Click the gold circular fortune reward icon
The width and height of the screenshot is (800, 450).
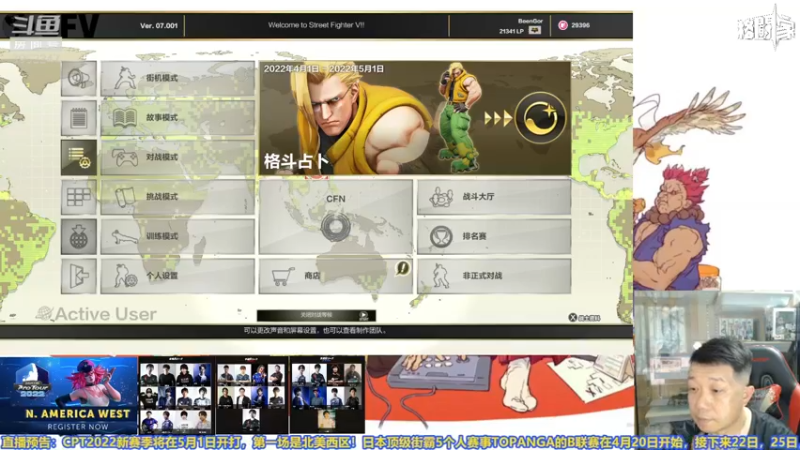click(540, 118)
